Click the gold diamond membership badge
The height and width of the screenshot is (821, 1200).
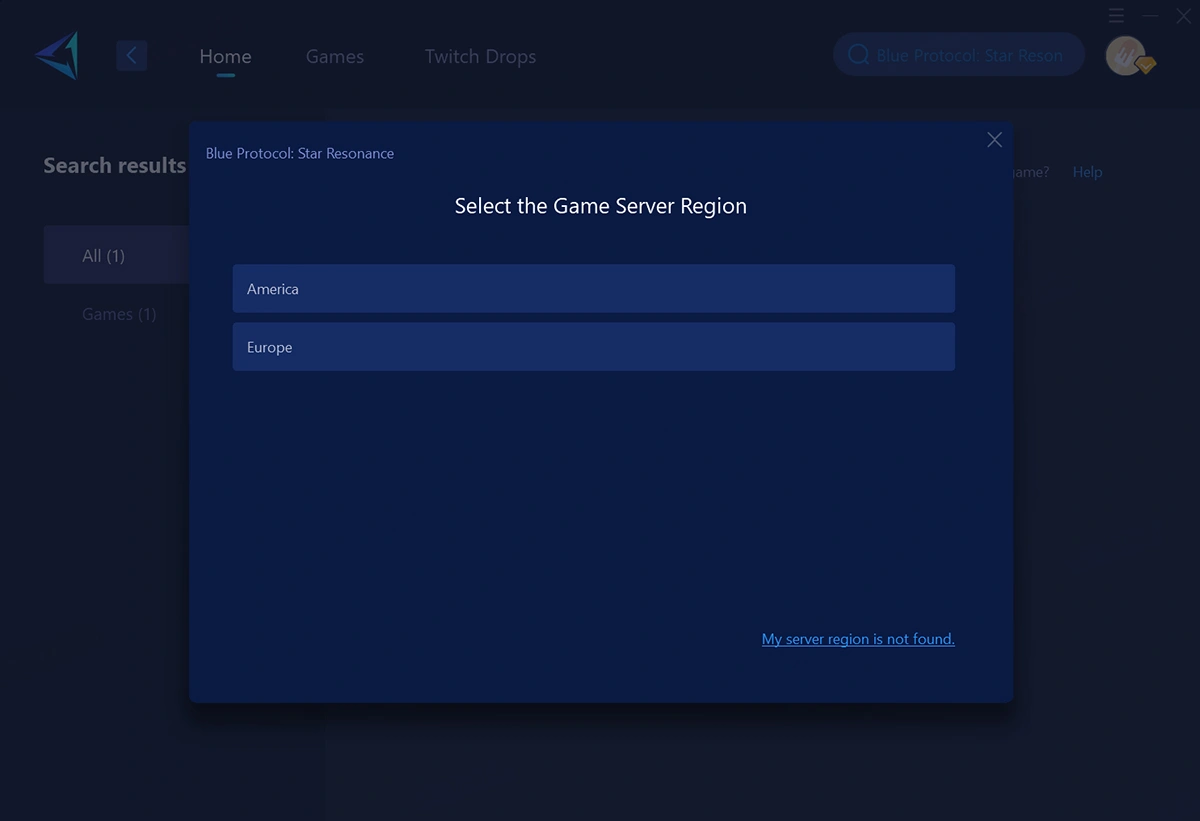pyautogui.click(x=1146, y=65)
